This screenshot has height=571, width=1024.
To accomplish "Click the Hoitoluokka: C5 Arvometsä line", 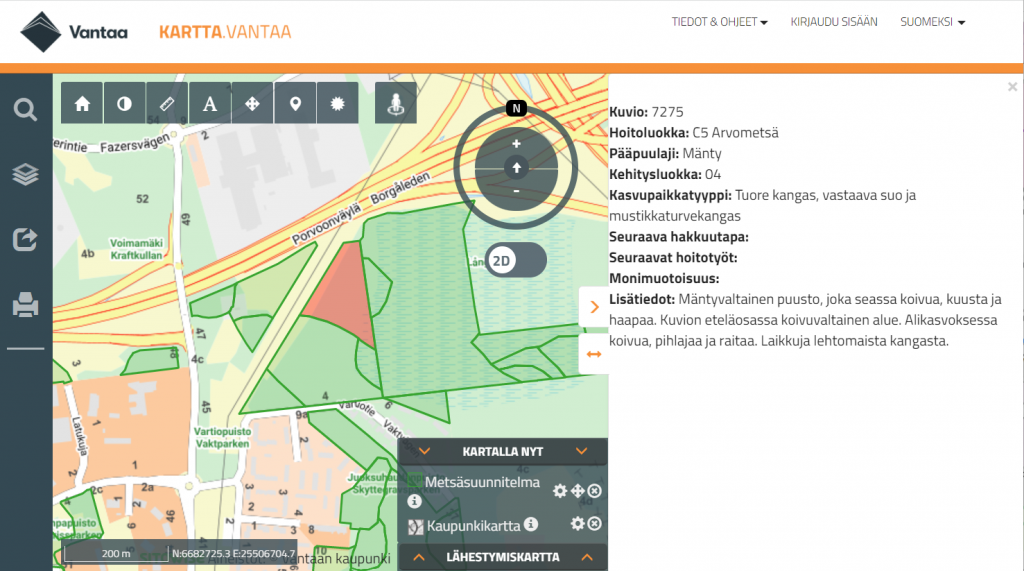I will point(694,133).
